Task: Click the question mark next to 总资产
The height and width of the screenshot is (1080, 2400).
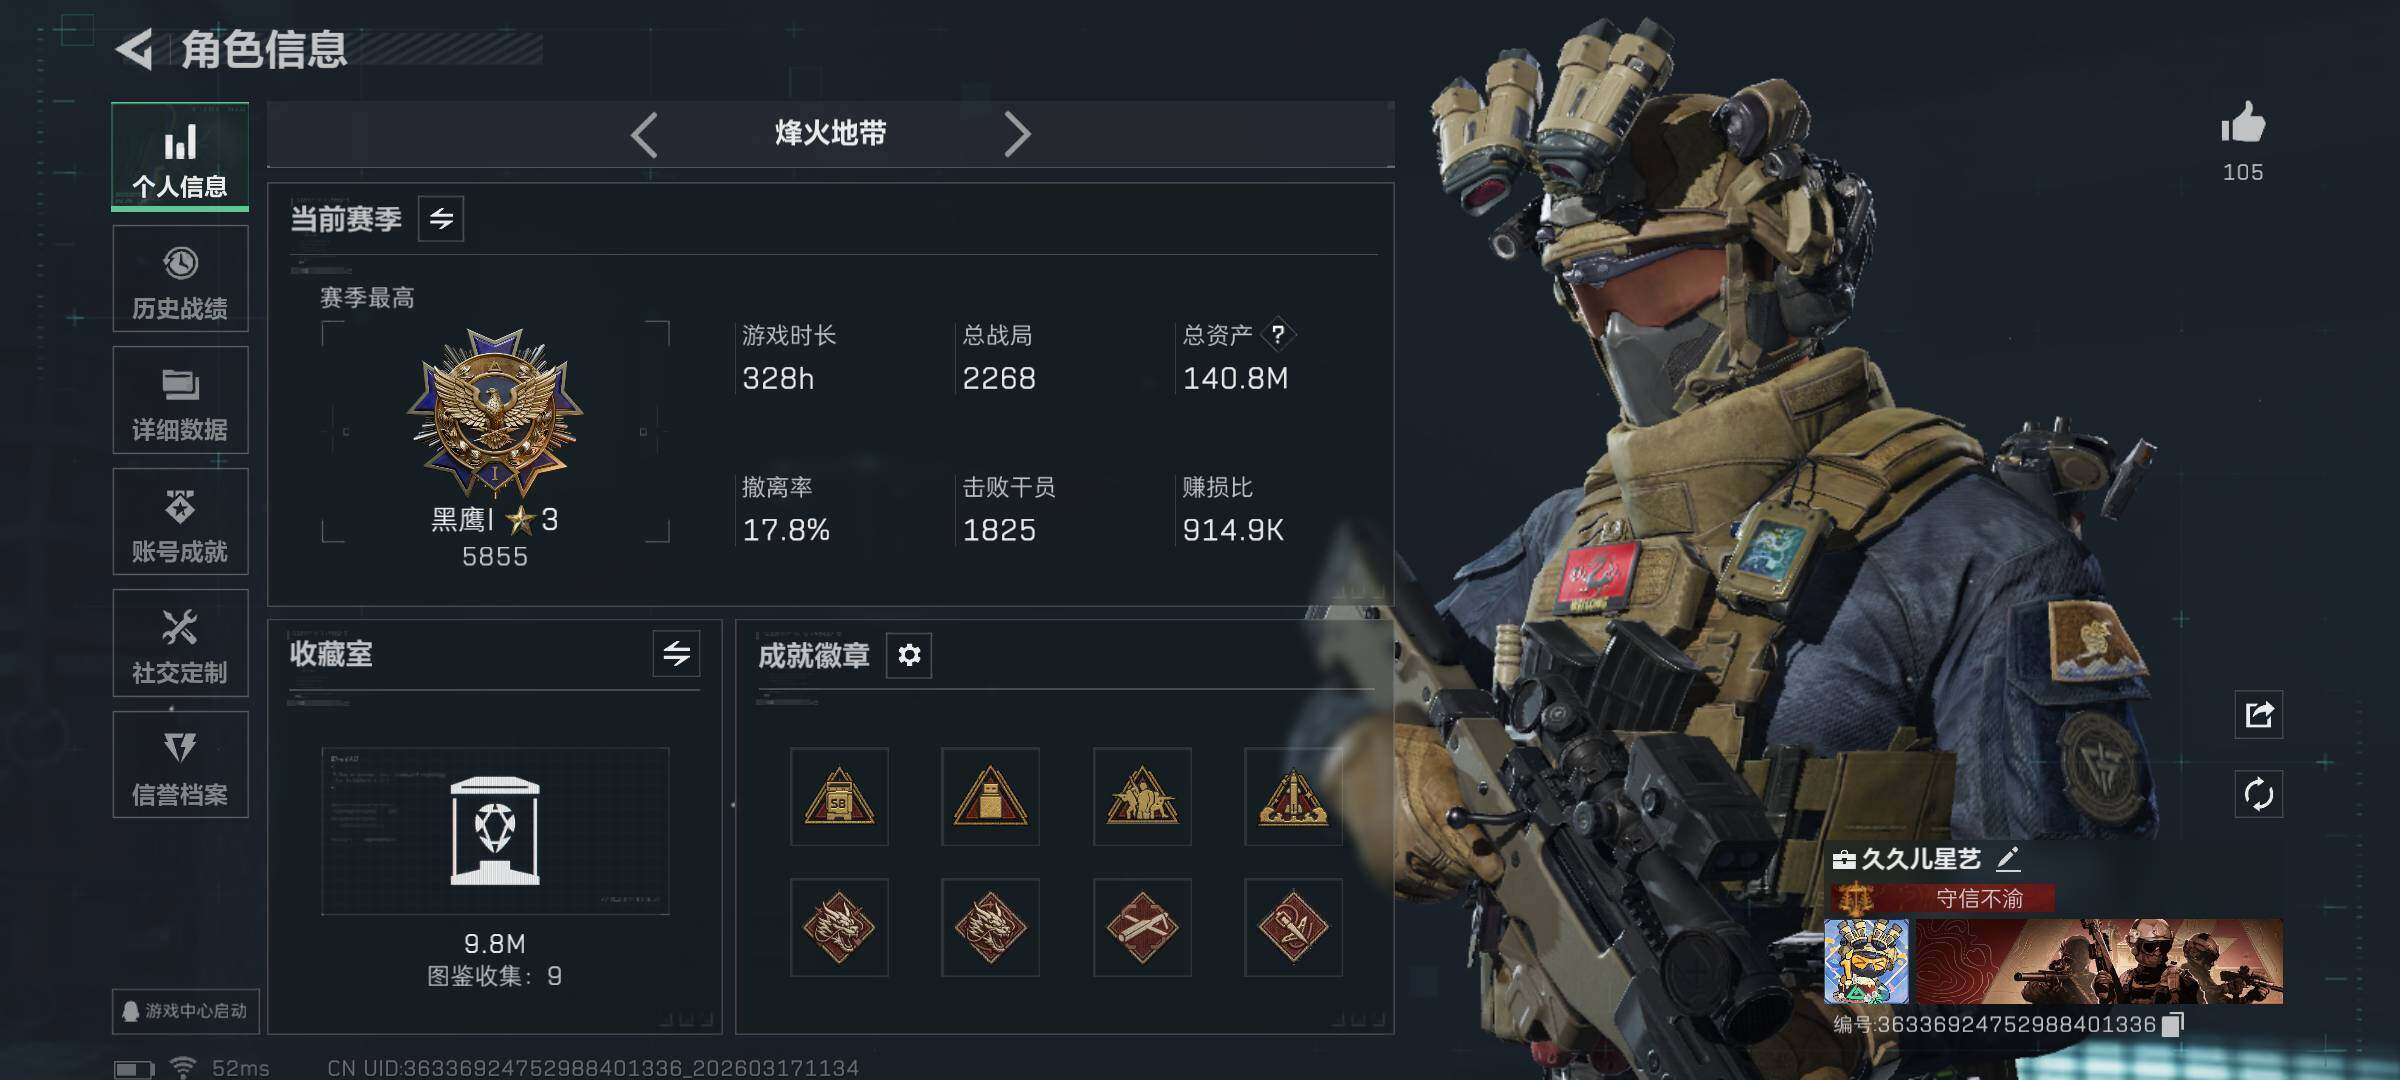Action: coord(1278,335)
